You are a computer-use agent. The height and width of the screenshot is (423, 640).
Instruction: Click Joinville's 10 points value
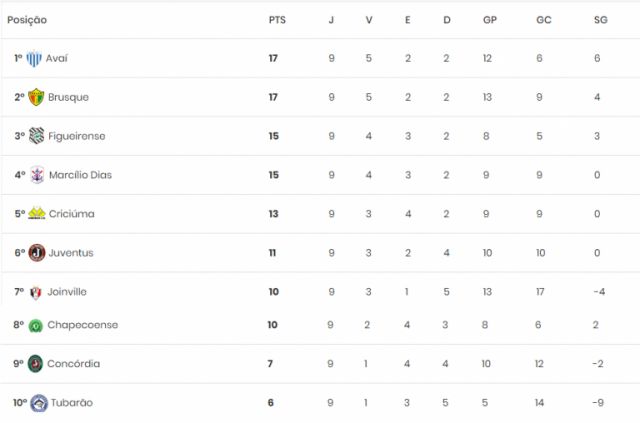tap(273, 292)
